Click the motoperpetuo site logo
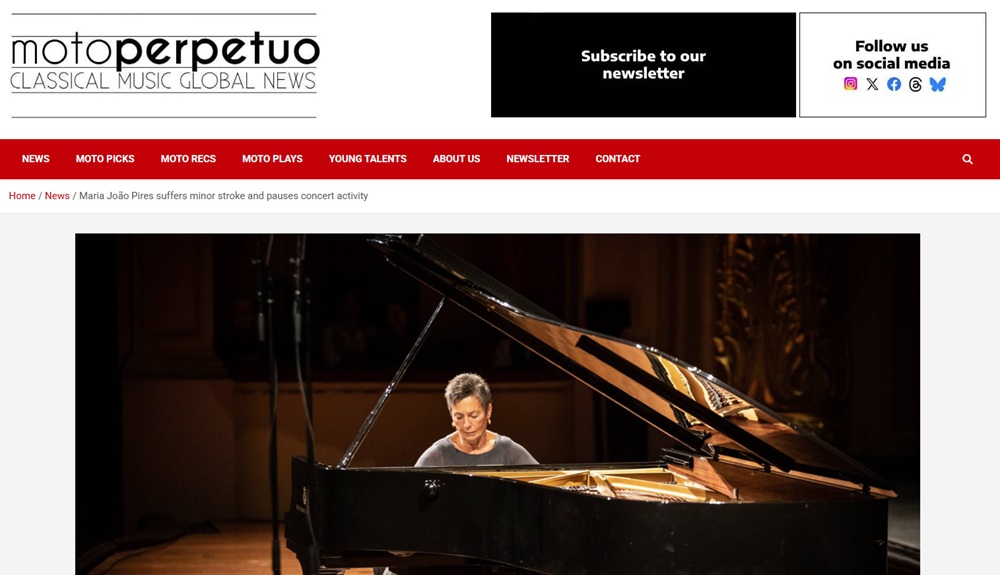1000x575 pixels. coord(164,66)
